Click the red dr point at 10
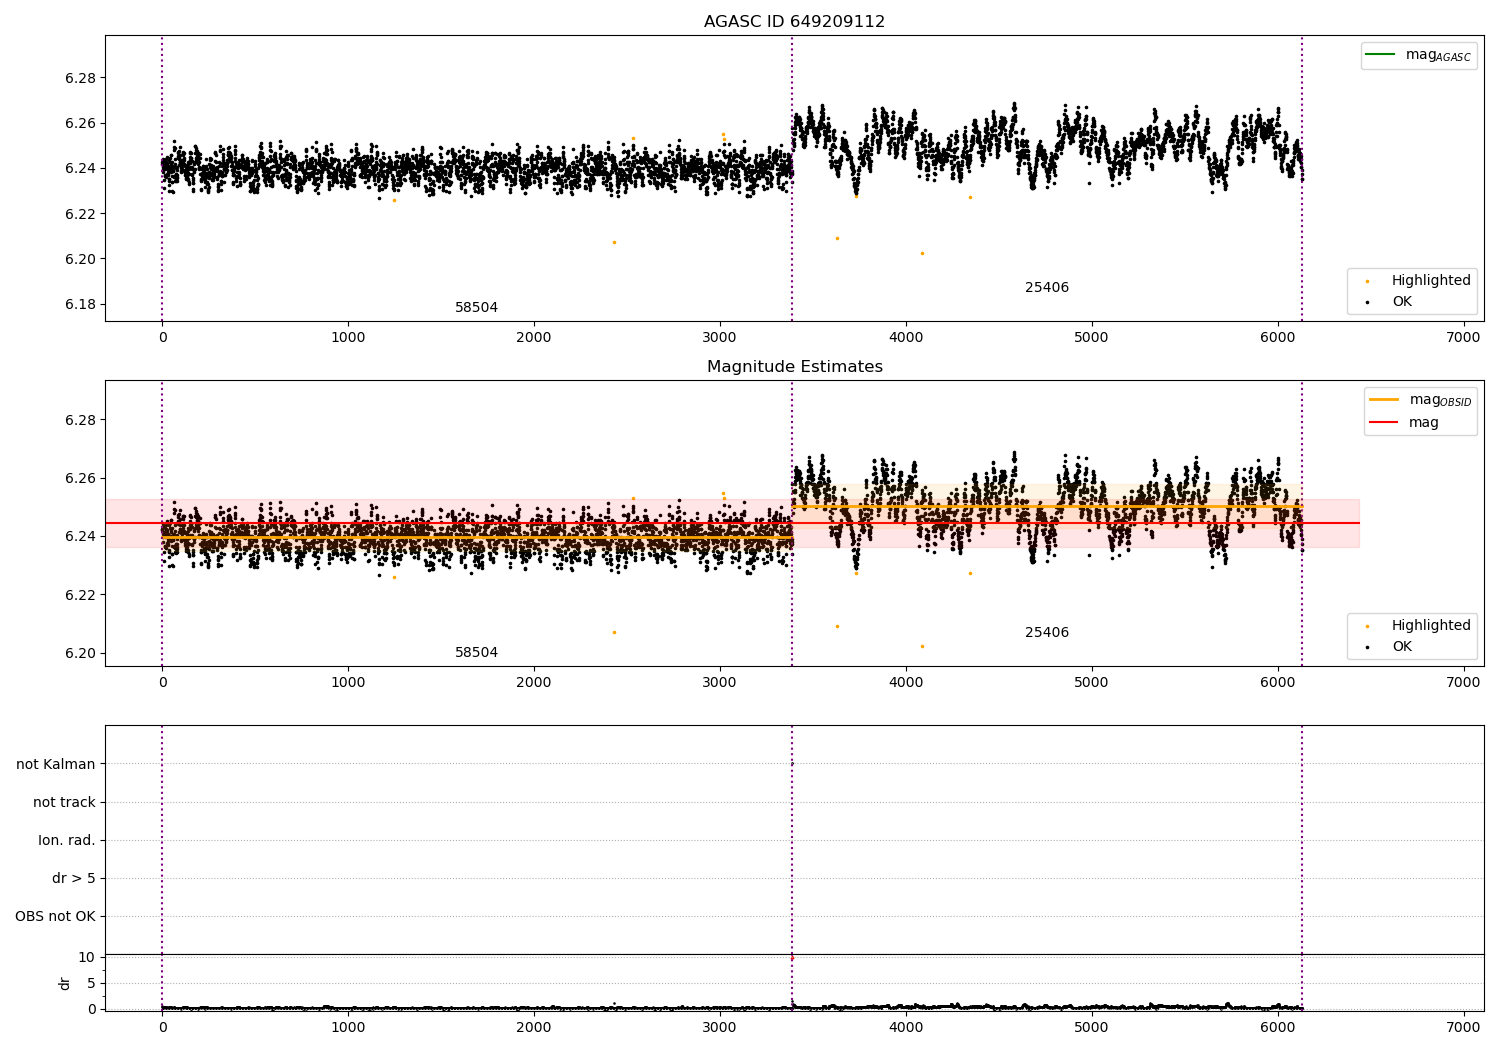This screenshot has height=1050, width=1500. (792, 958)
